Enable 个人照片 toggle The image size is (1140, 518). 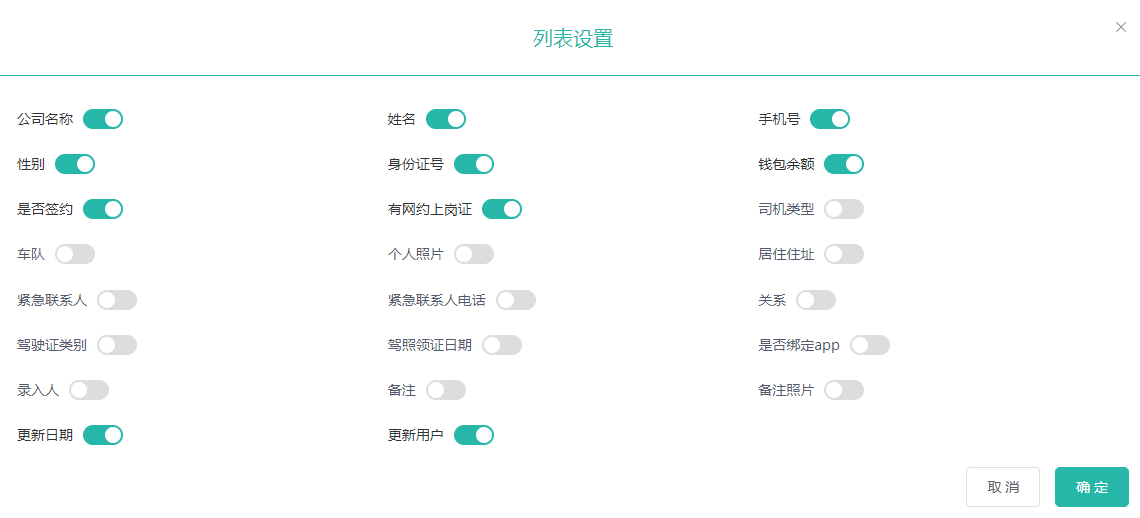coord(474,255)
